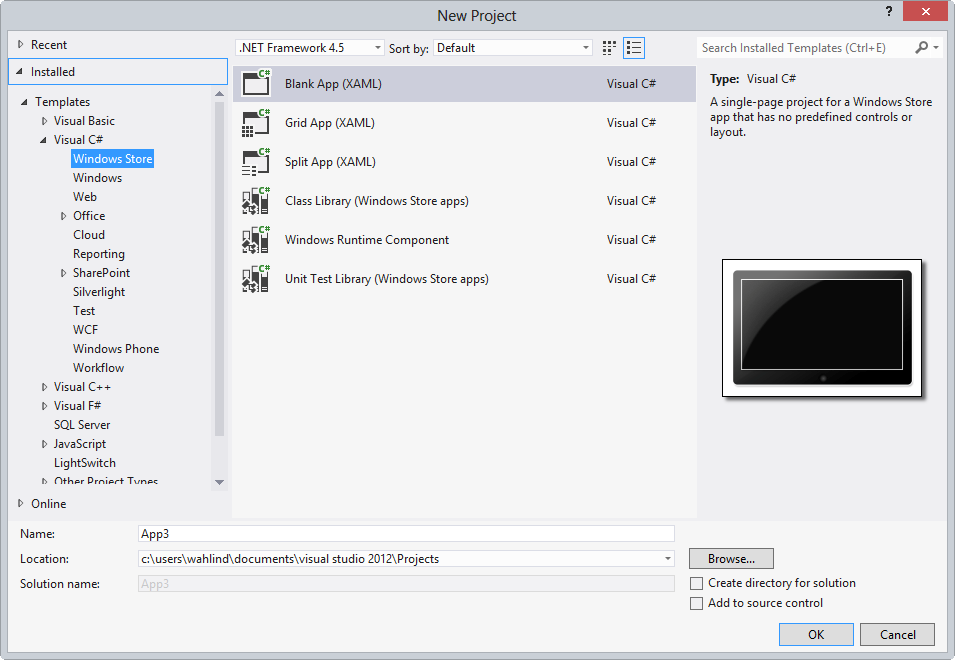This screenshot has width=955, height=660.
Task: Select the Windows Phone category
Action: (x=116, y=349)
